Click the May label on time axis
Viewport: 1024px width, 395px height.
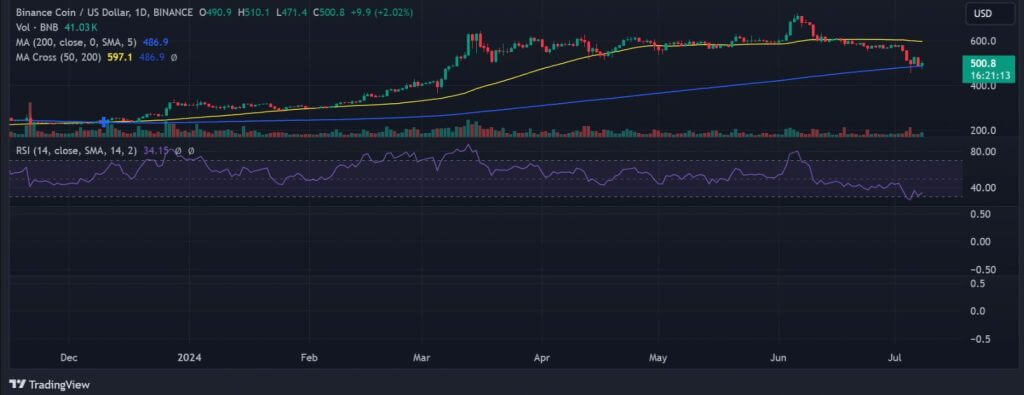click(x=659, y=358)
